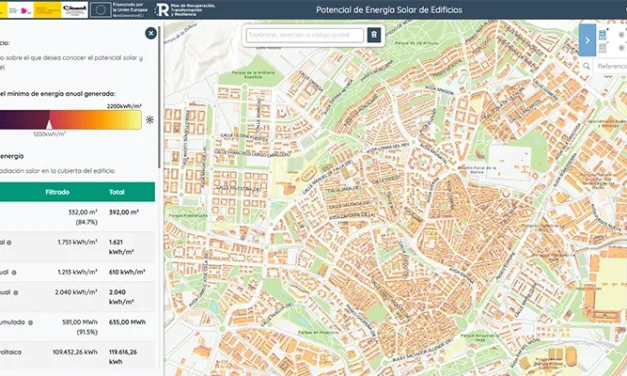Click the location button beside the search box
Screen dimensions: 627x376
(374, 35)
